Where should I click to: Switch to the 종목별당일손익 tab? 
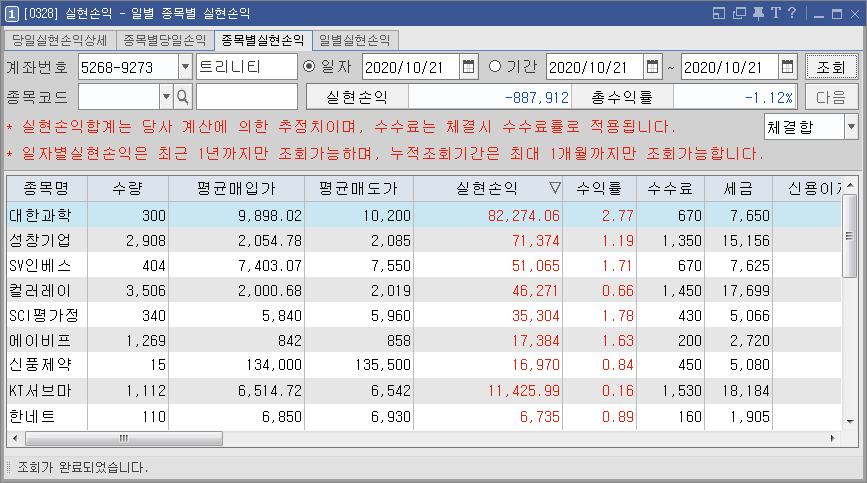pyautogui.click(x=165, y=40)
